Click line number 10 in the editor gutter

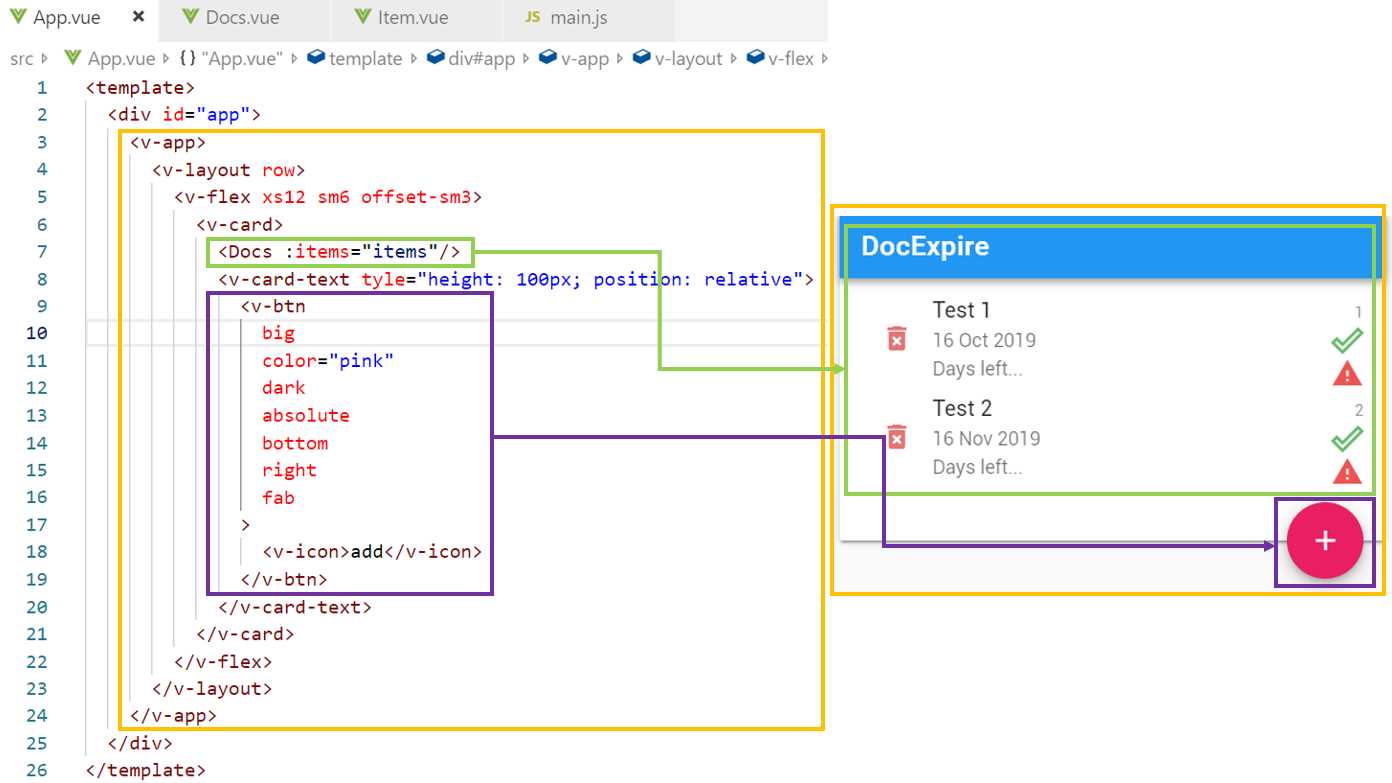click(x=36, y=333)
